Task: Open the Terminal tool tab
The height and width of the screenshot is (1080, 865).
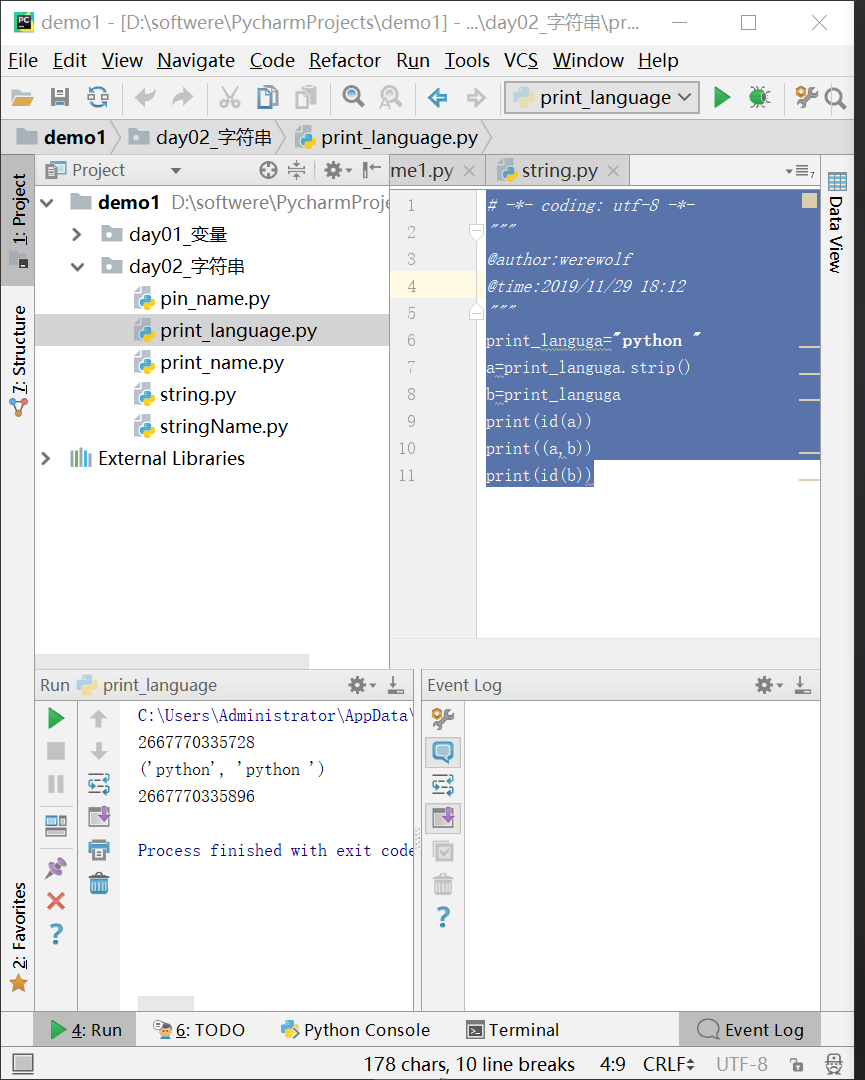Action: [513, 1030]
